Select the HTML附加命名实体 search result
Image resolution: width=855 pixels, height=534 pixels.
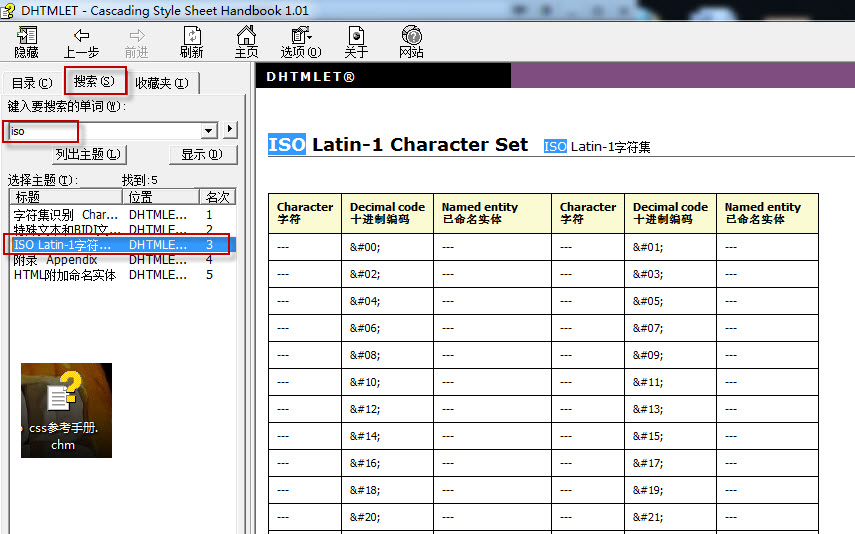tap(65, 275)
